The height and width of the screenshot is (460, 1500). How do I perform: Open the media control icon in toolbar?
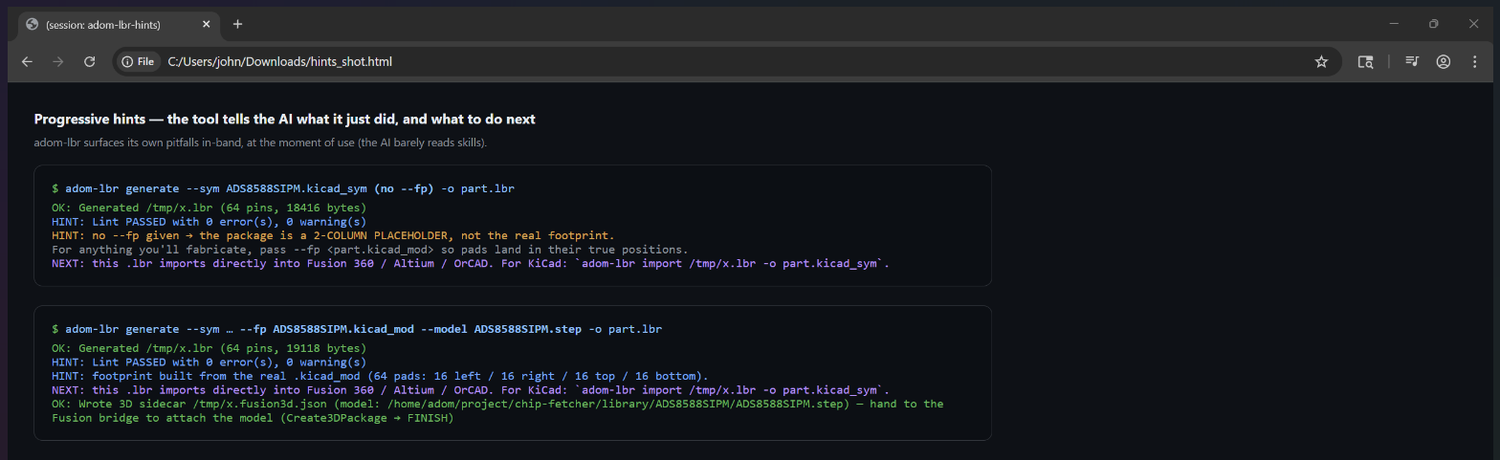(1412, 62)
